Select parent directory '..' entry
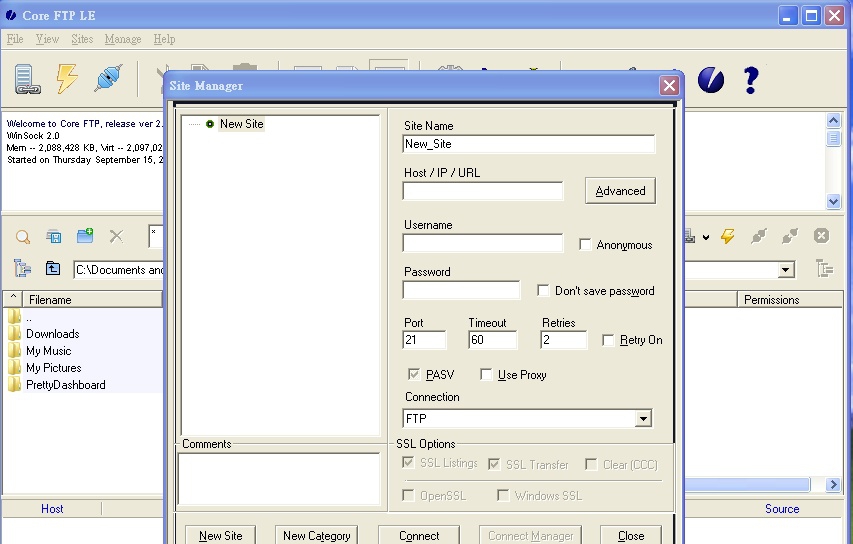The width and height of the screenshot is (853, 544). (29, 318)
